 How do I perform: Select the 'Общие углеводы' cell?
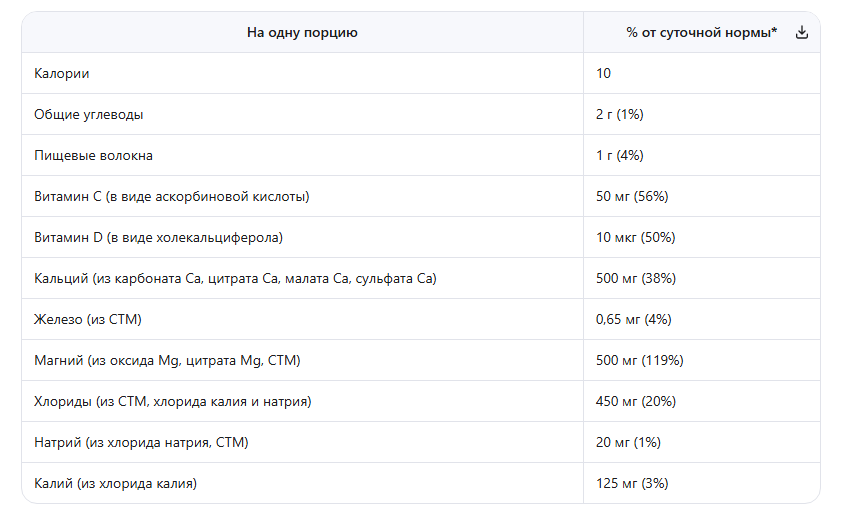click(x=89, y=114)
